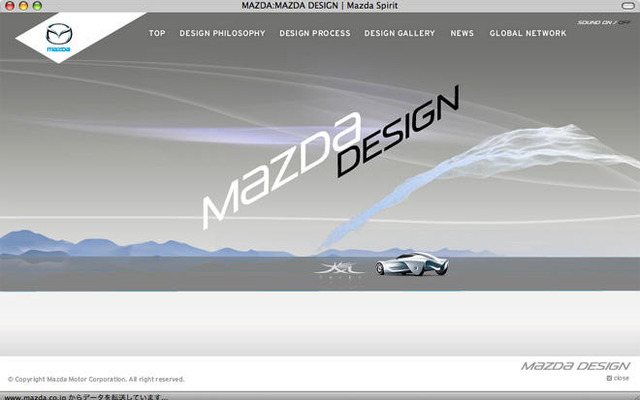The image size is (640, 400).
Task: Click the MAZDA DESIGN footer logo
Action: [576, 366]
